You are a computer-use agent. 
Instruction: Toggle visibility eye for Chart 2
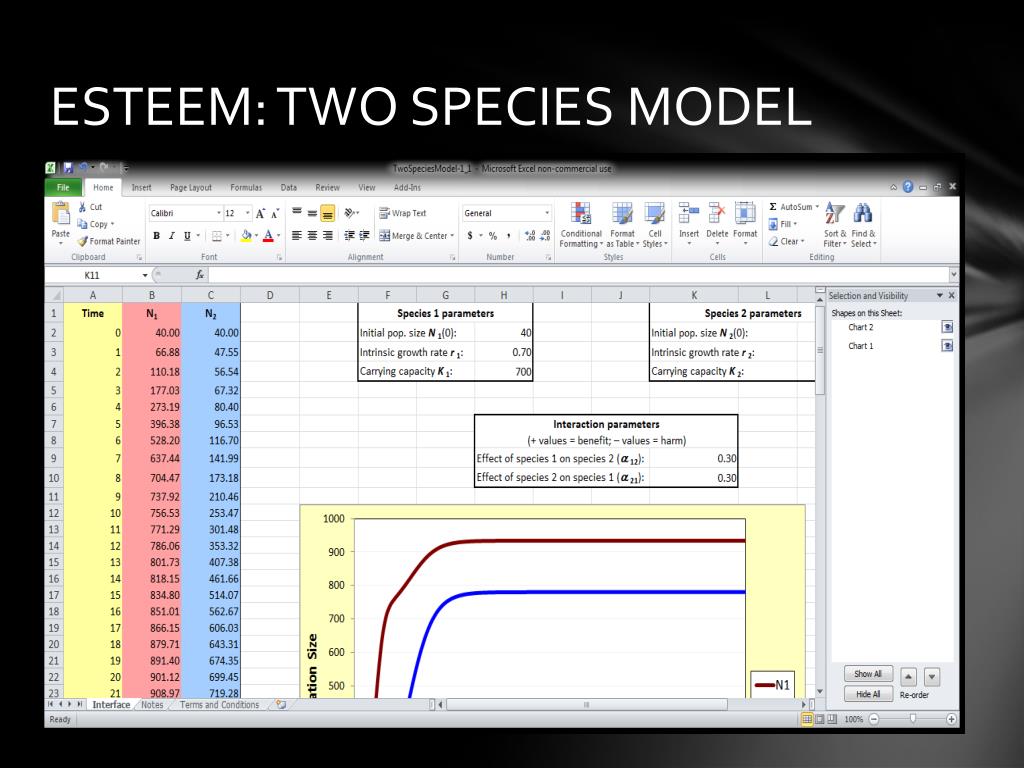point(947,327)
